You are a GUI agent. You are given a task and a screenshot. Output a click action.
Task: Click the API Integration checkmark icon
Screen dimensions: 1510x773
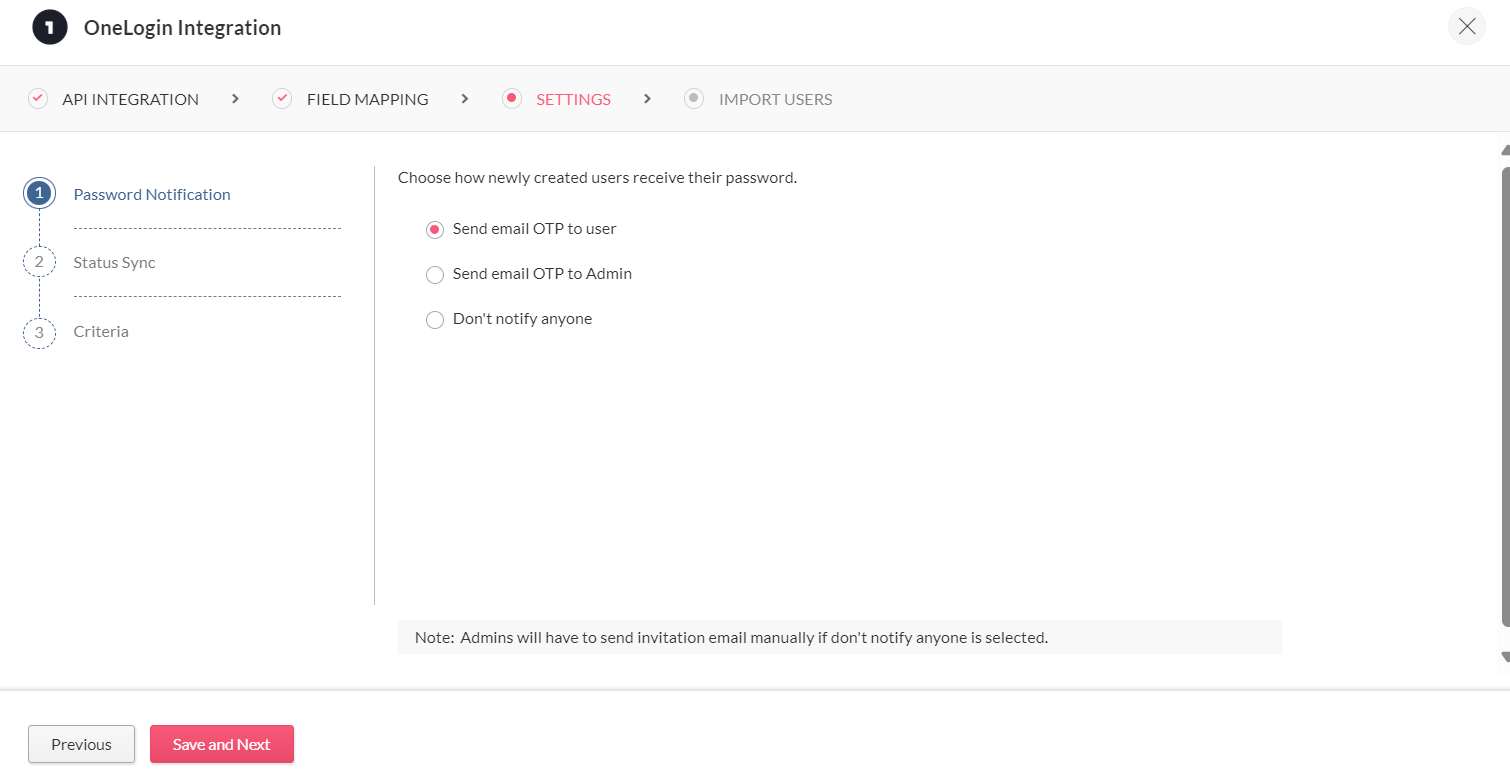38,98
